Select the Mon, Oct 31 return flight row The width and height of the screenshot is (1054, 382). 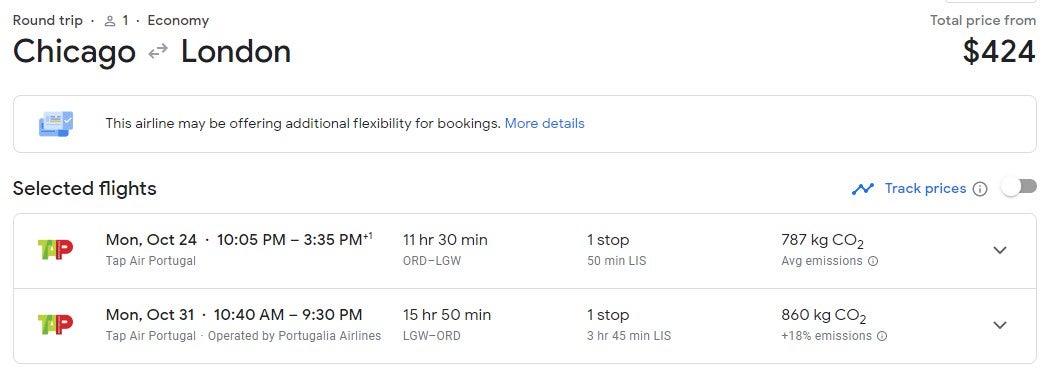524,326
